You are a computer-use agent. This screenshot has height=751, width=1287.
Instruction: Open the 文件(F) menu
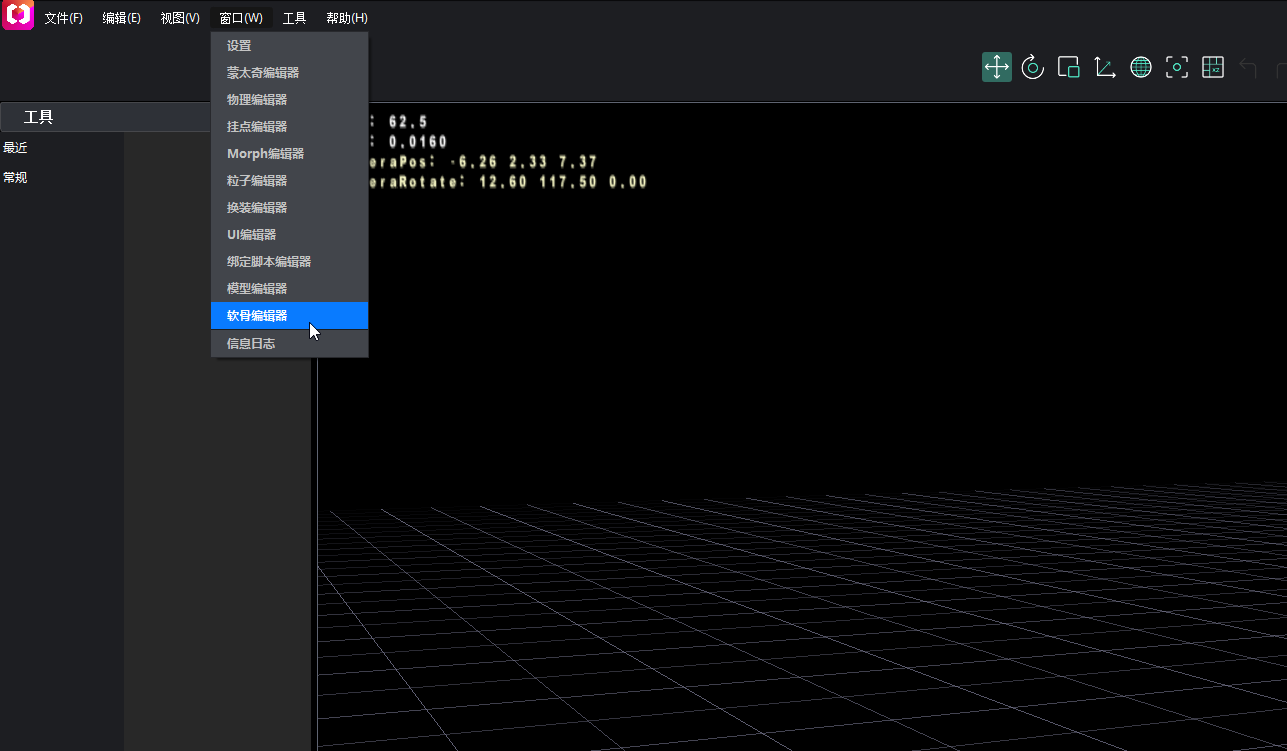(x=64, y=18)
